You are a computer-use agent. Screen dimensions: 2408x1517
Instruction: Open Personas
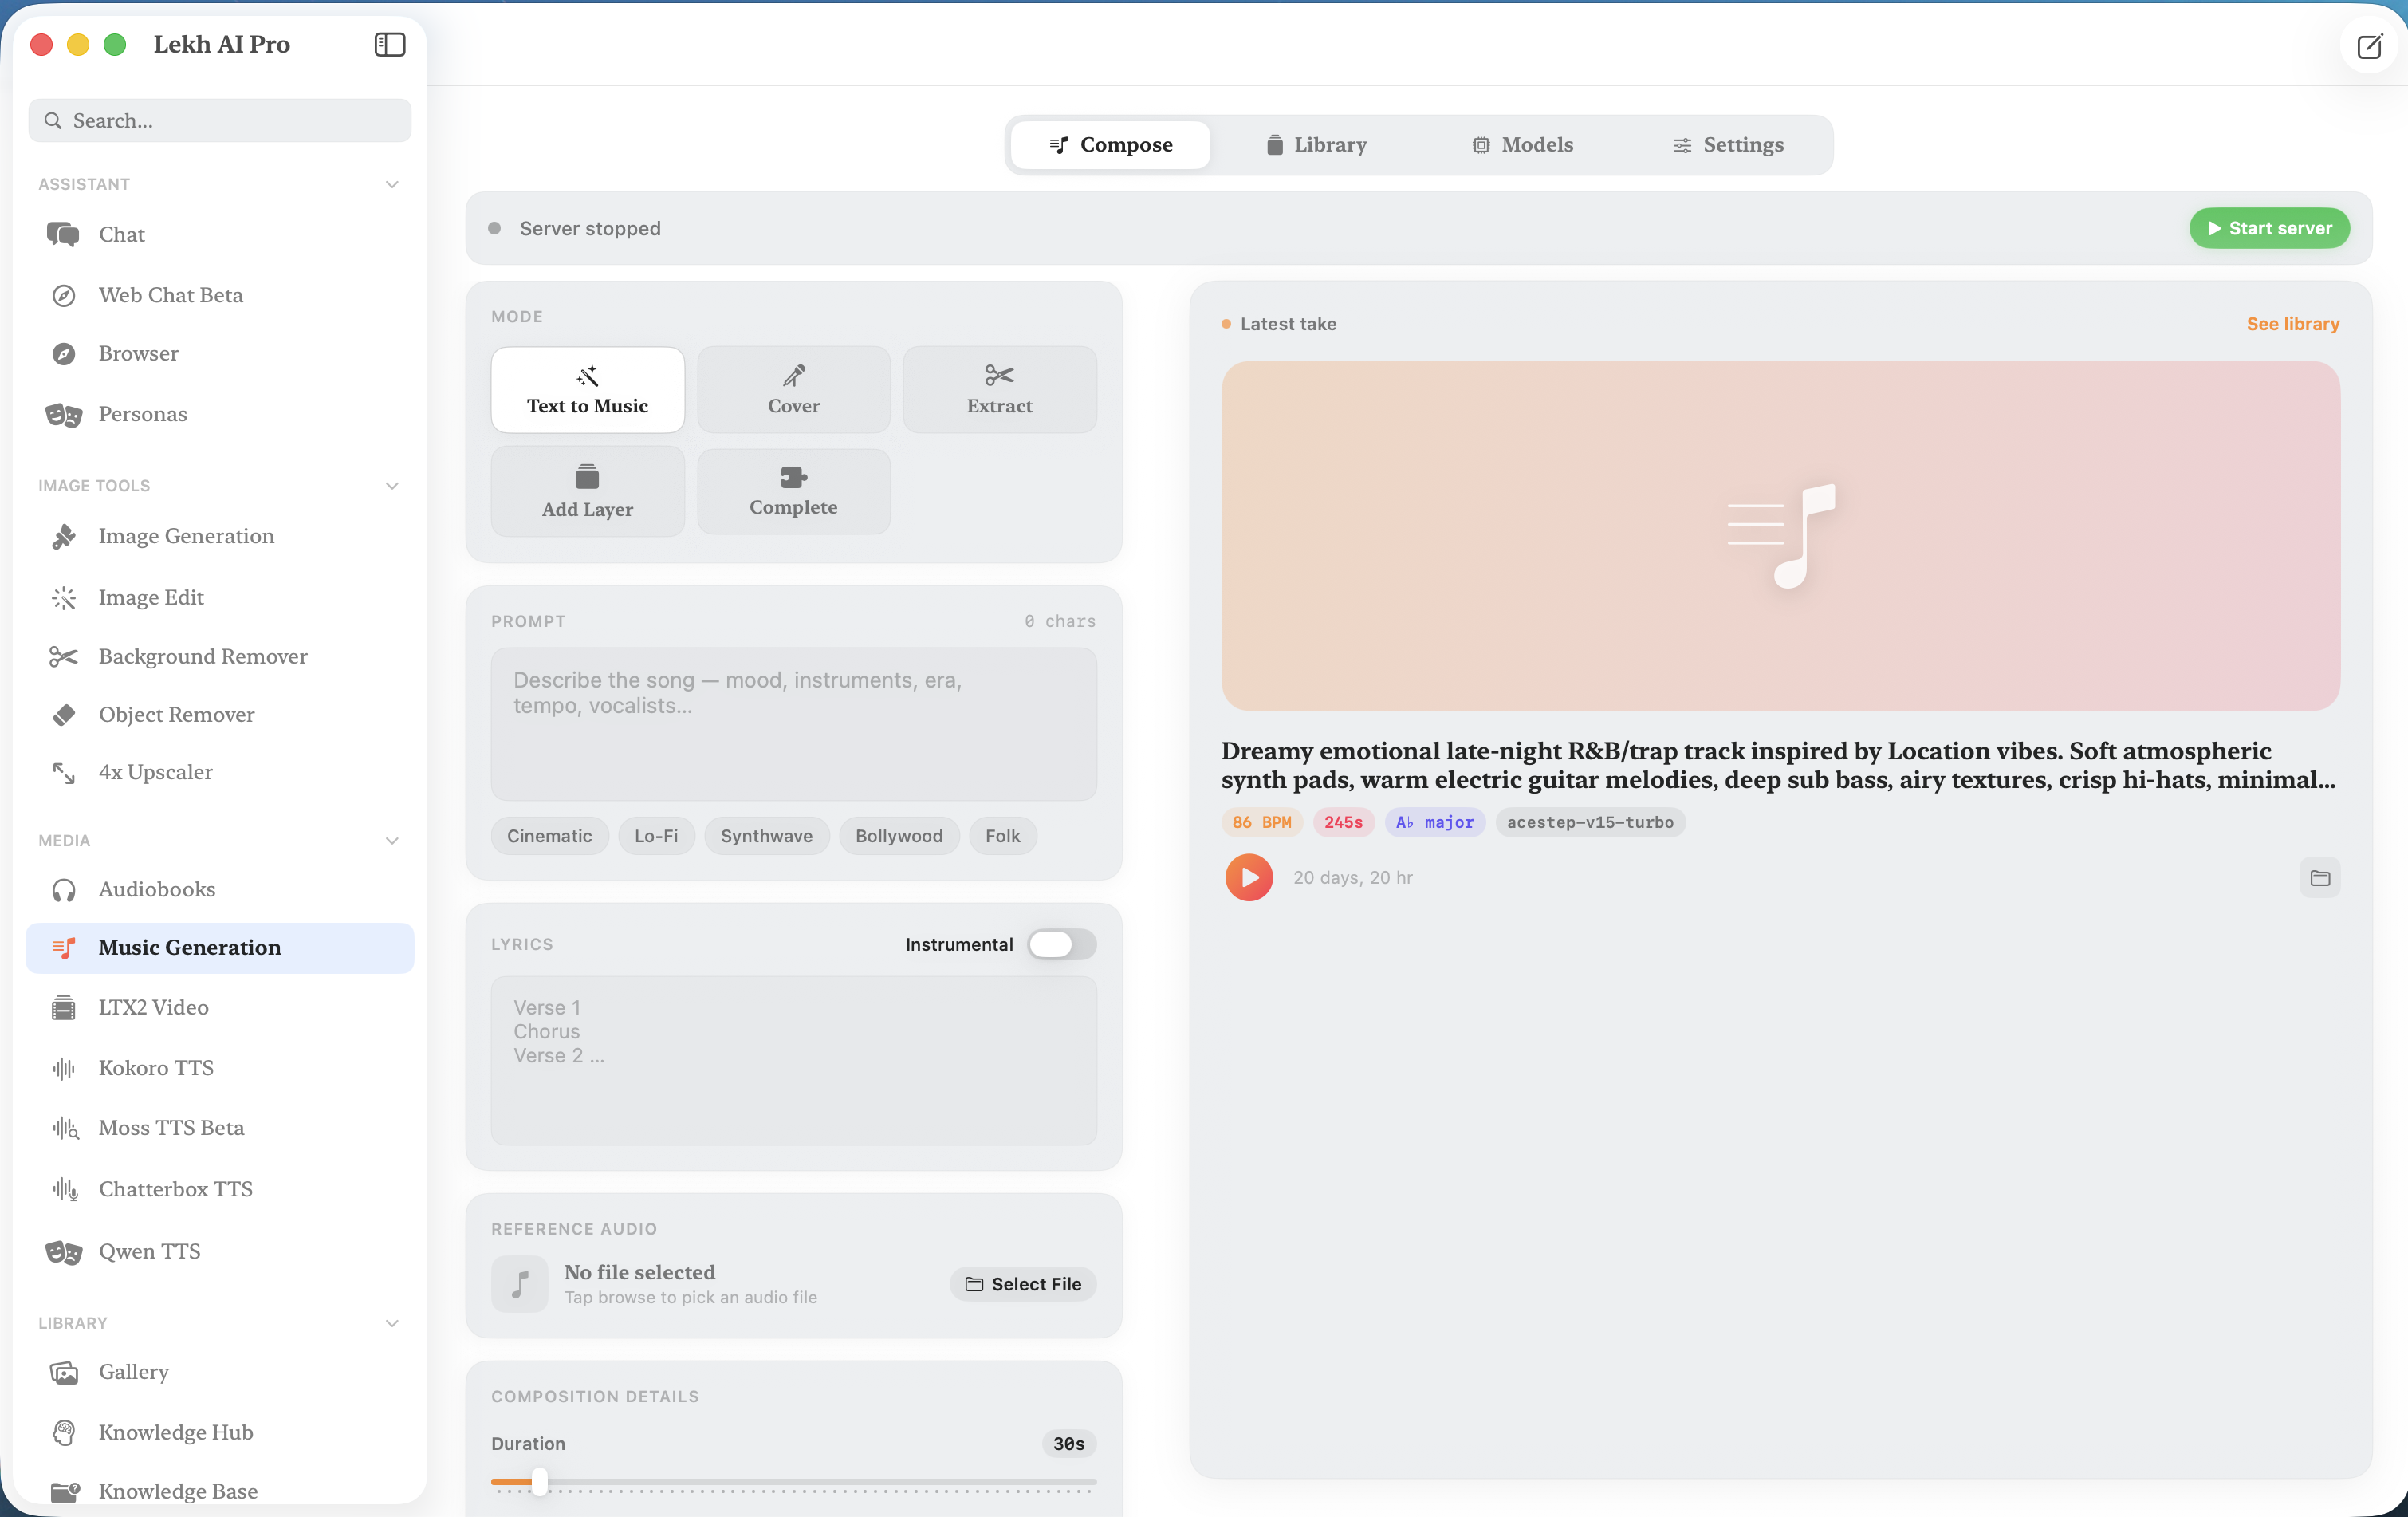219,414
